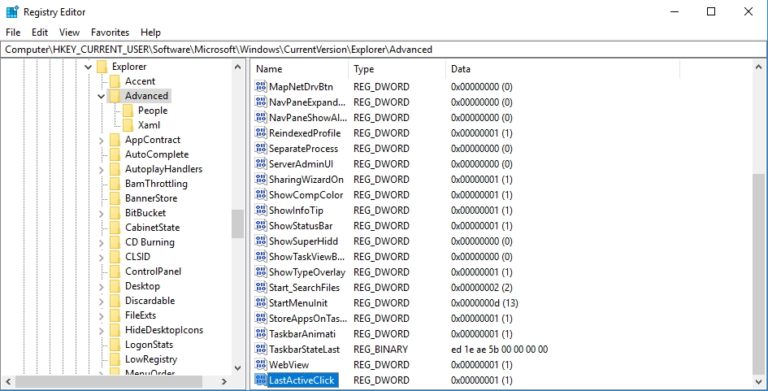Image resolution: width=768 pixels, height=391 pixels.
Task: Click the ServerAdminUI value icon
Action: (x=261, y=164)
